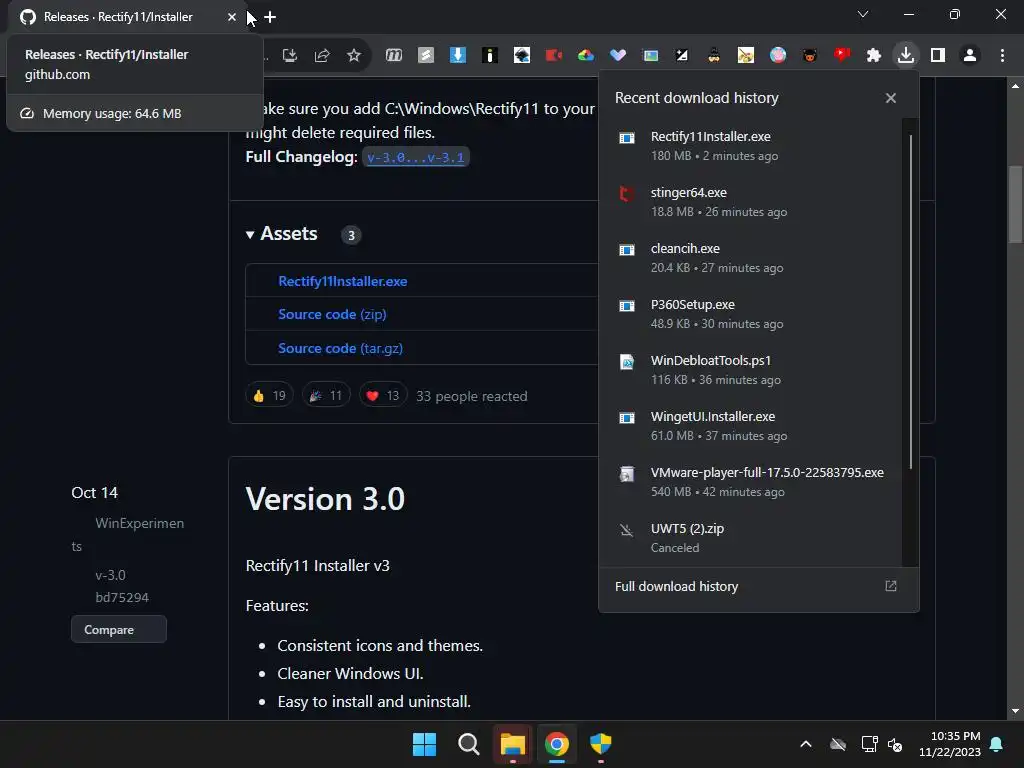Click the Downloads toolbar icon
The width and height of the screenshot is (1024, 768).
[x=906, y=56]
